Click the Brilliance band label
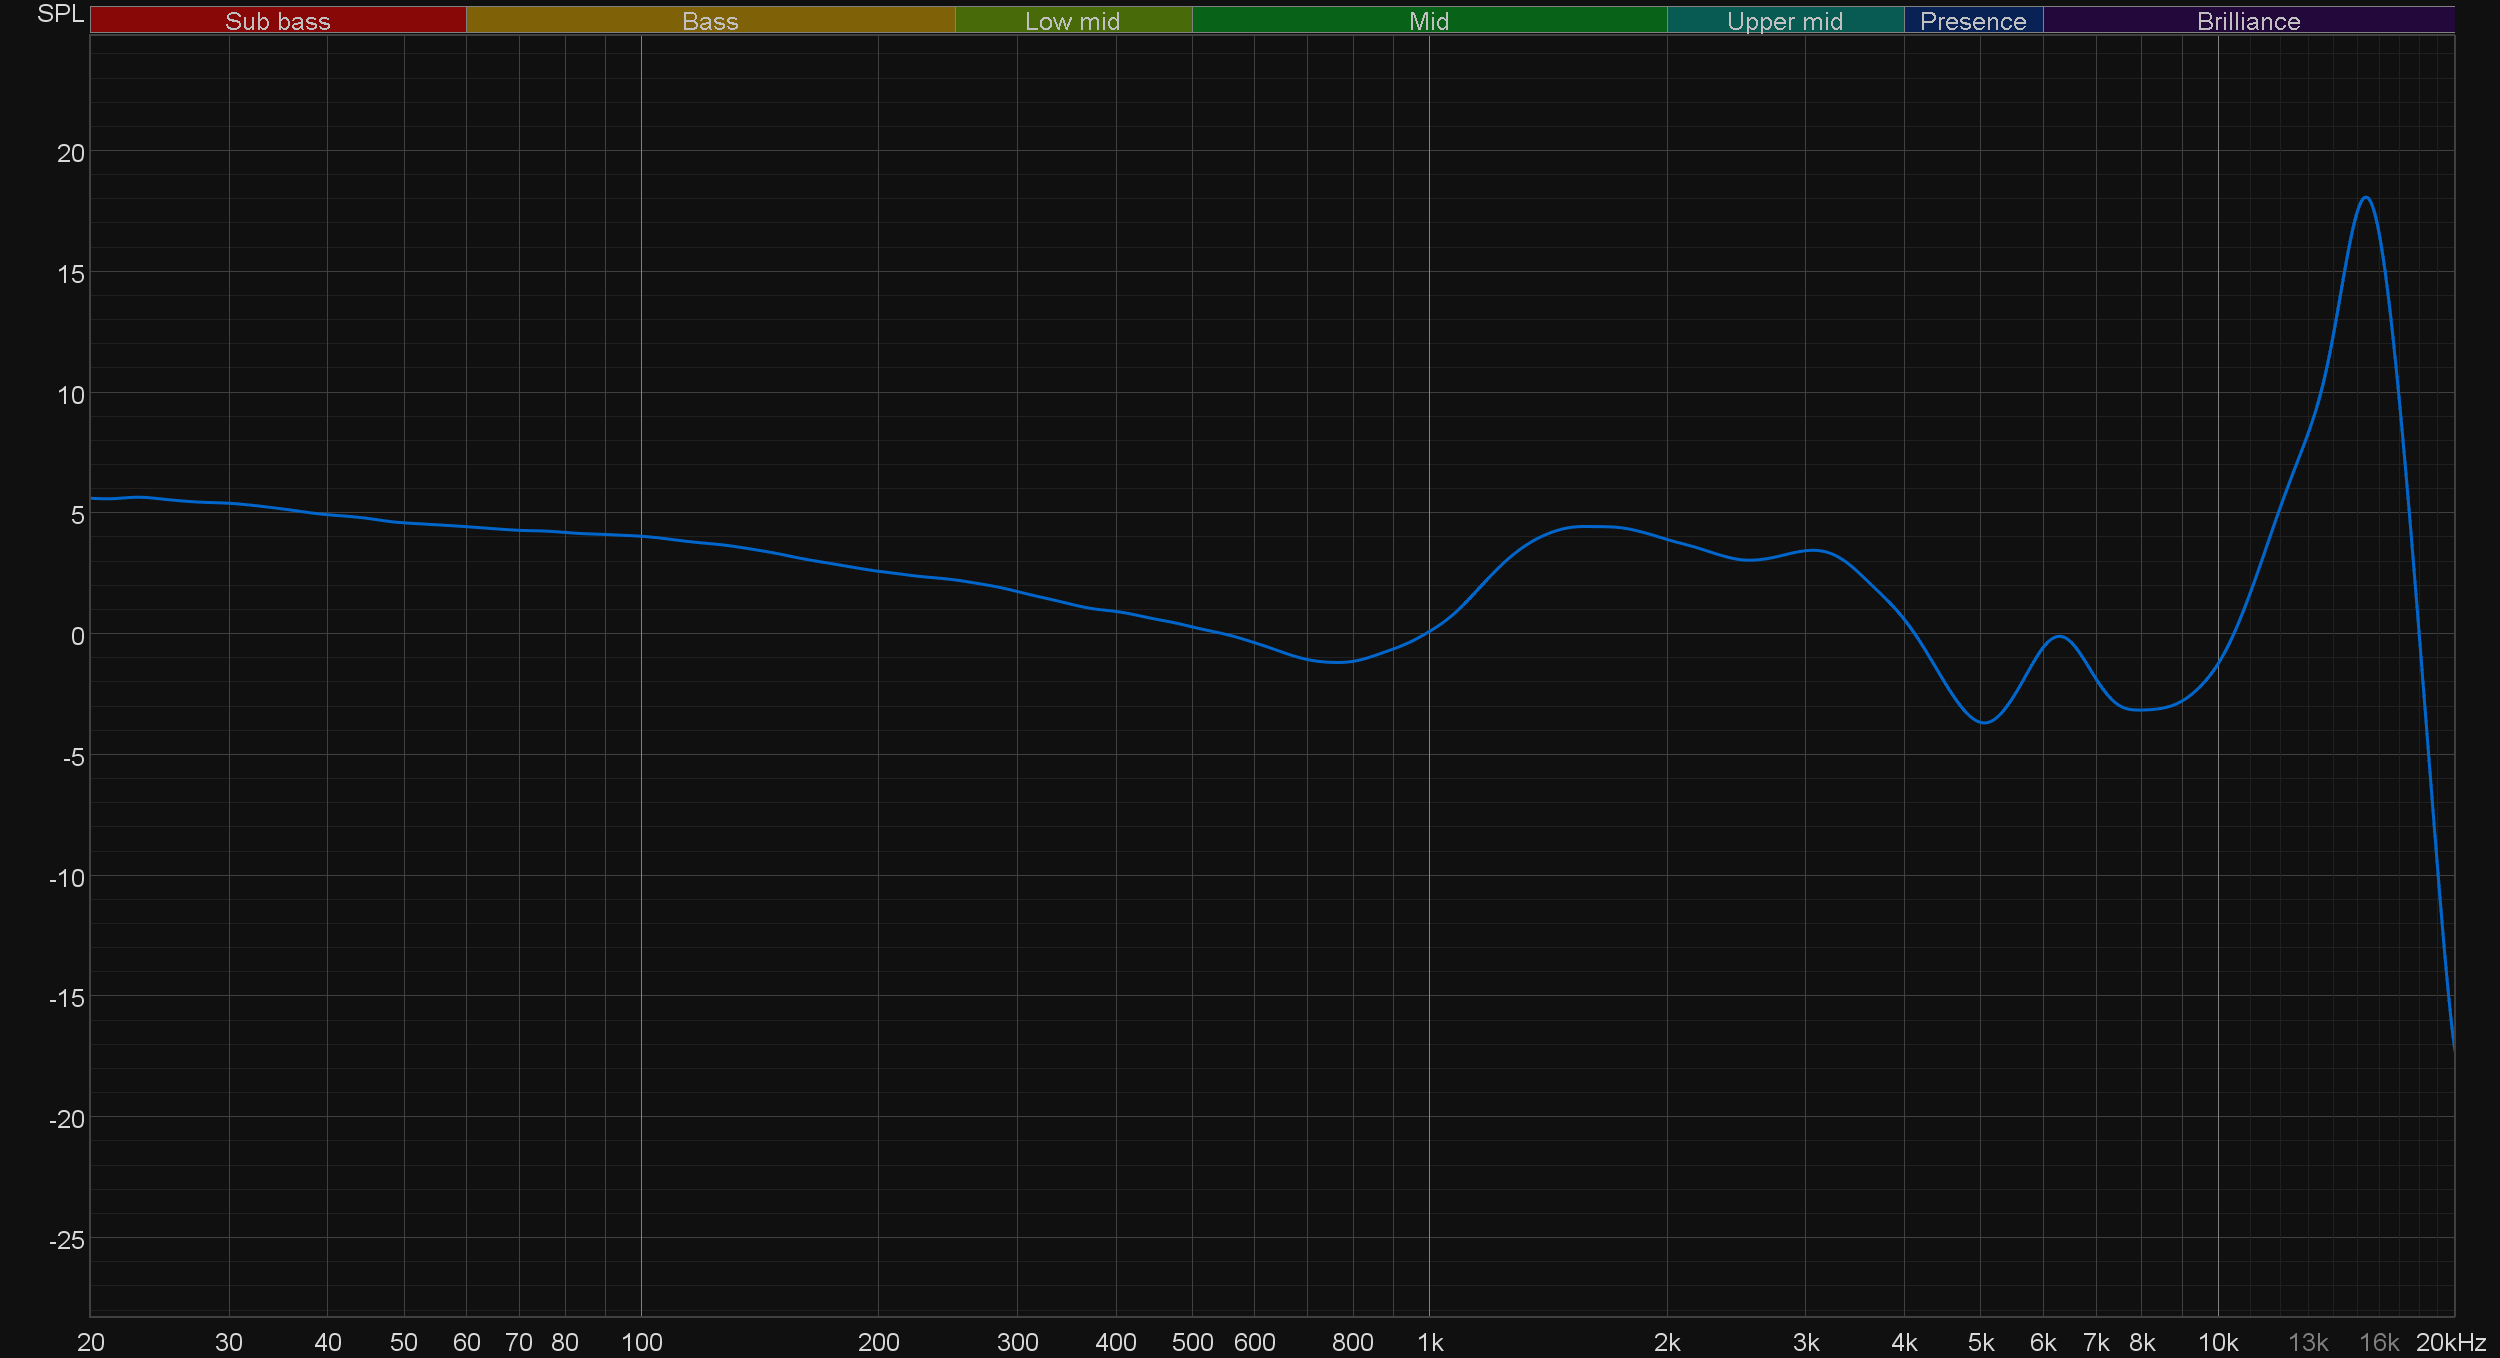This screenshot has height=1358, width=2500. pos(2248,21)
